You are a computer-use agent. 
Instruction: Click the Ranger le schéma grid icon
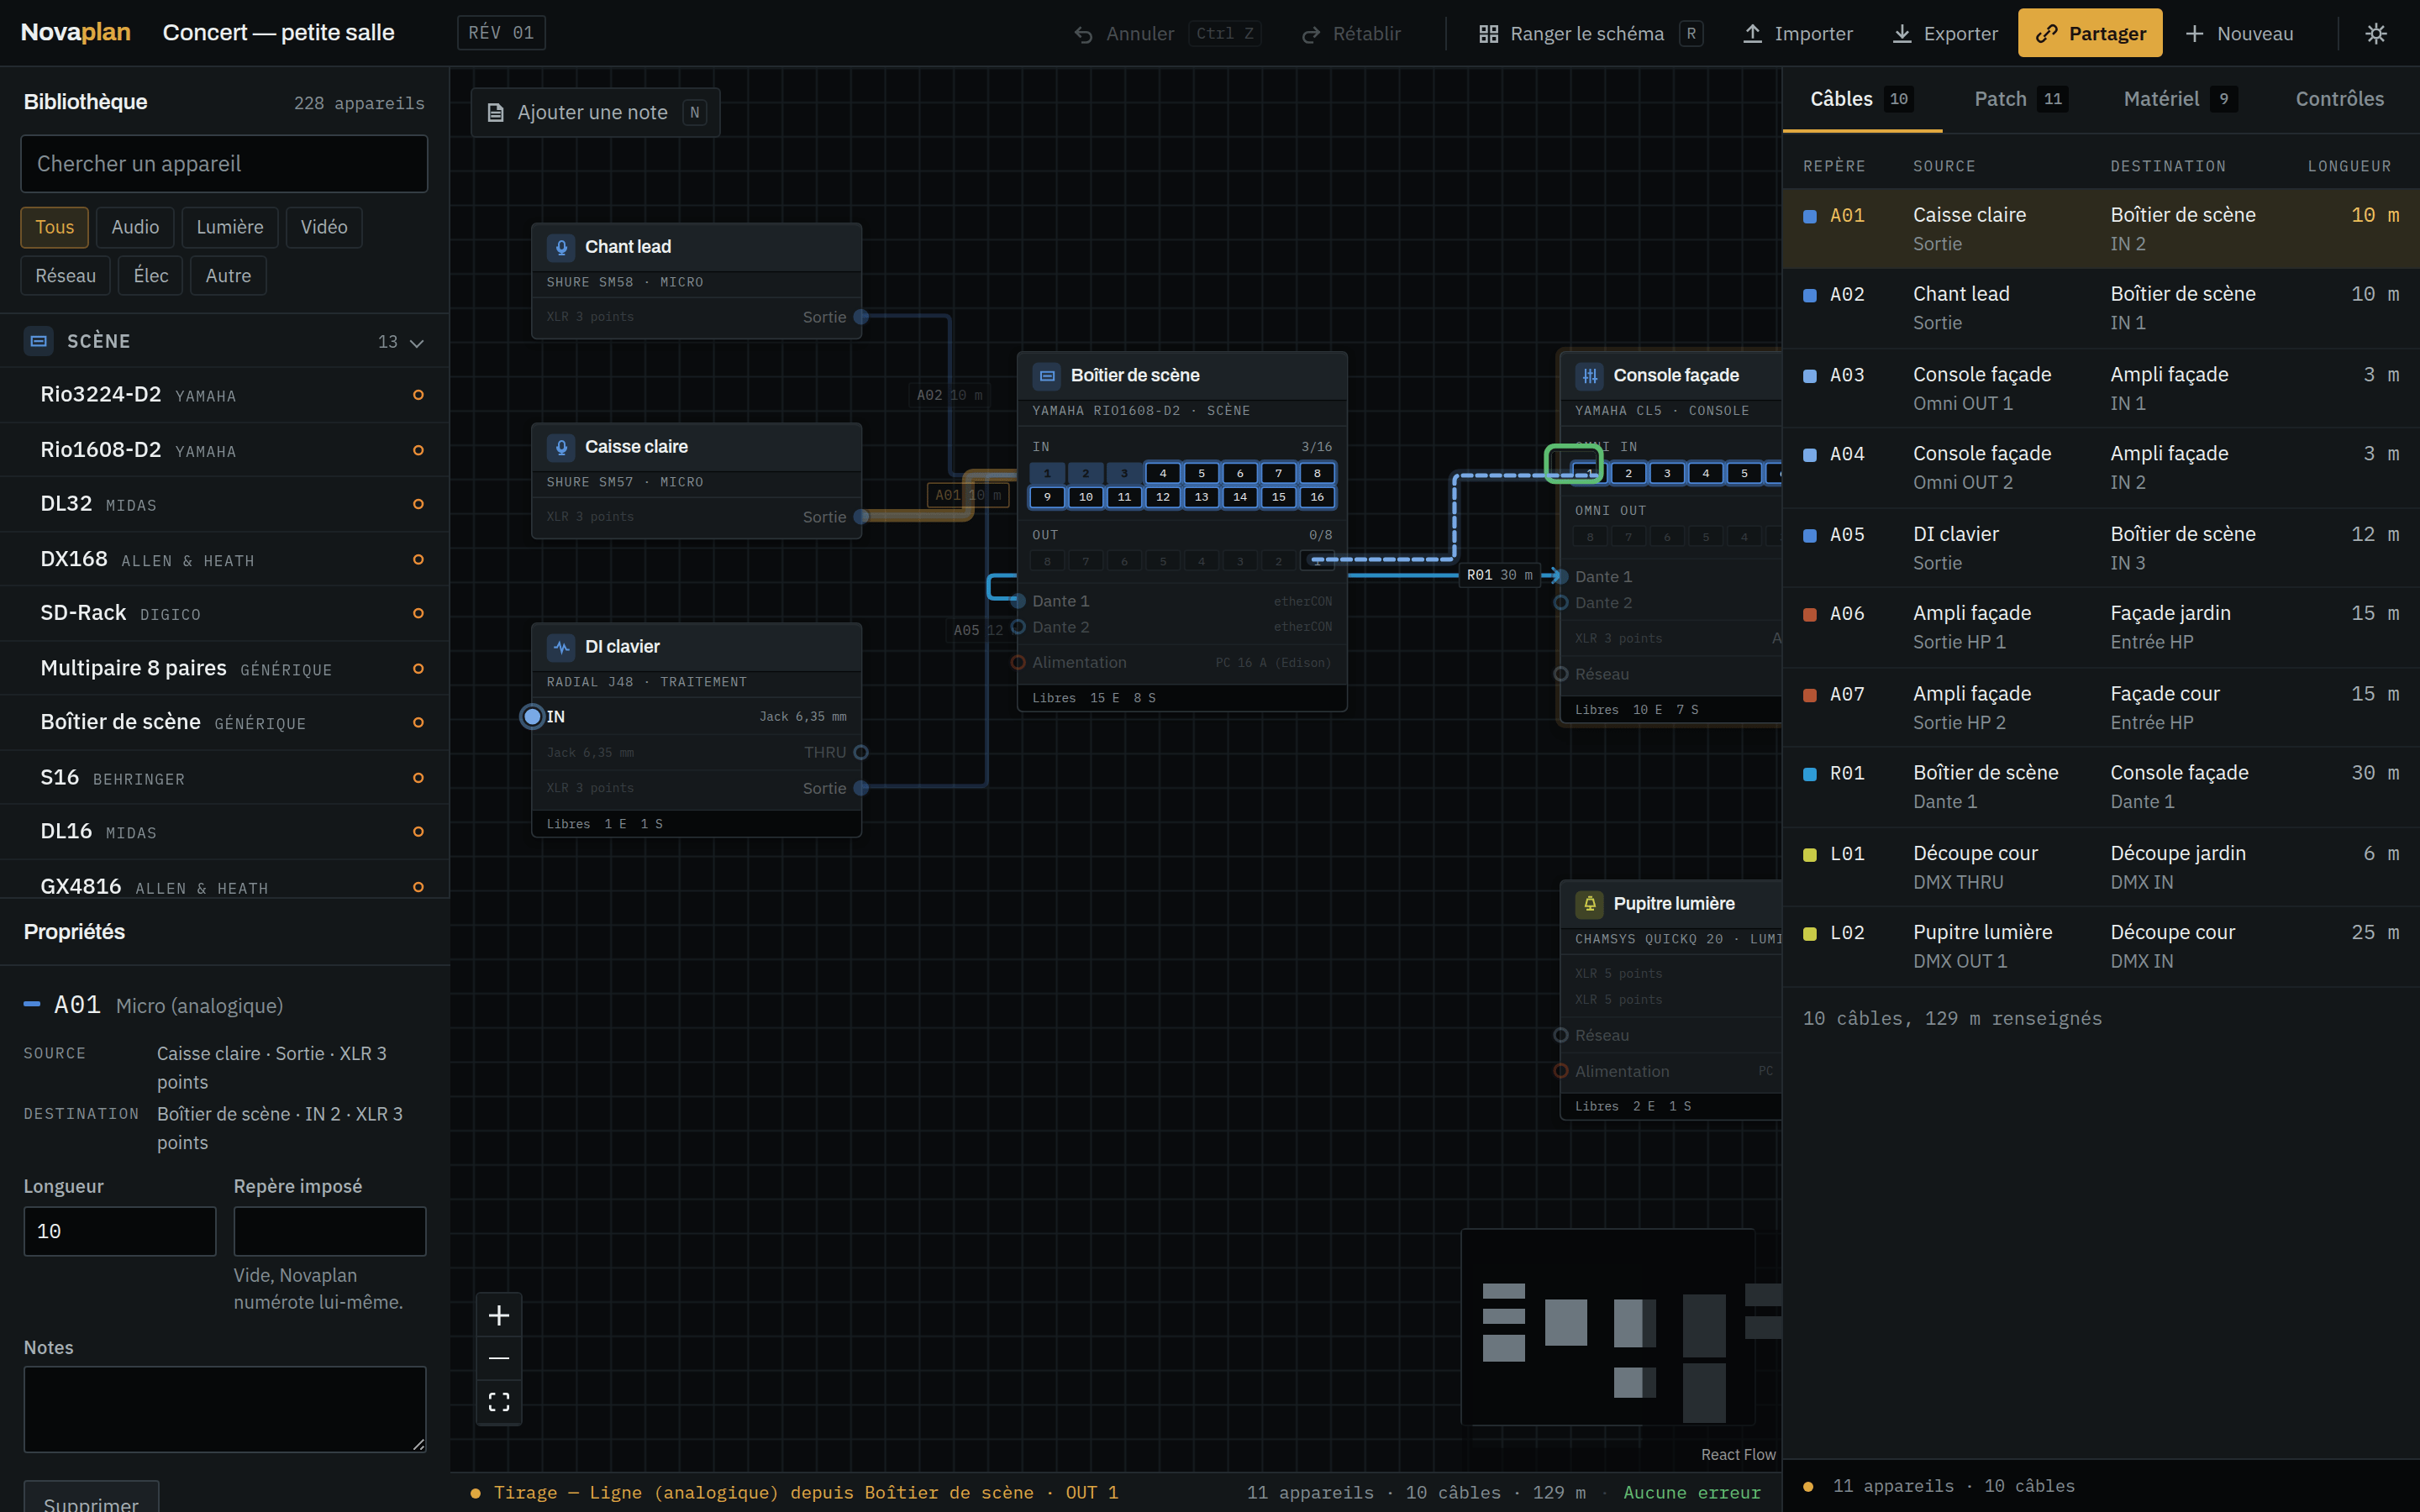pyautogui.click(x=1488, y=34)
